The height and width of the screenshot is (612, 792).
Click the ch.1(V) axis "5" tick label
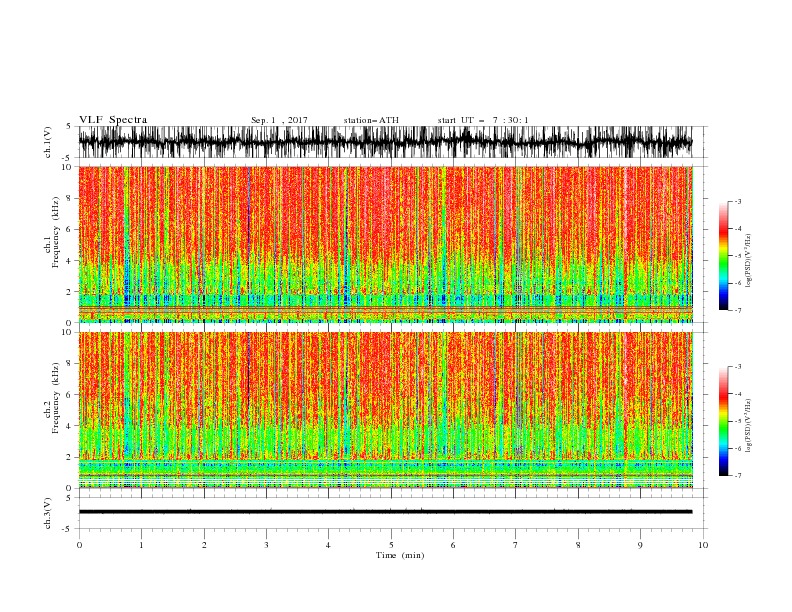pyautogui.click(x=69, y=126)
